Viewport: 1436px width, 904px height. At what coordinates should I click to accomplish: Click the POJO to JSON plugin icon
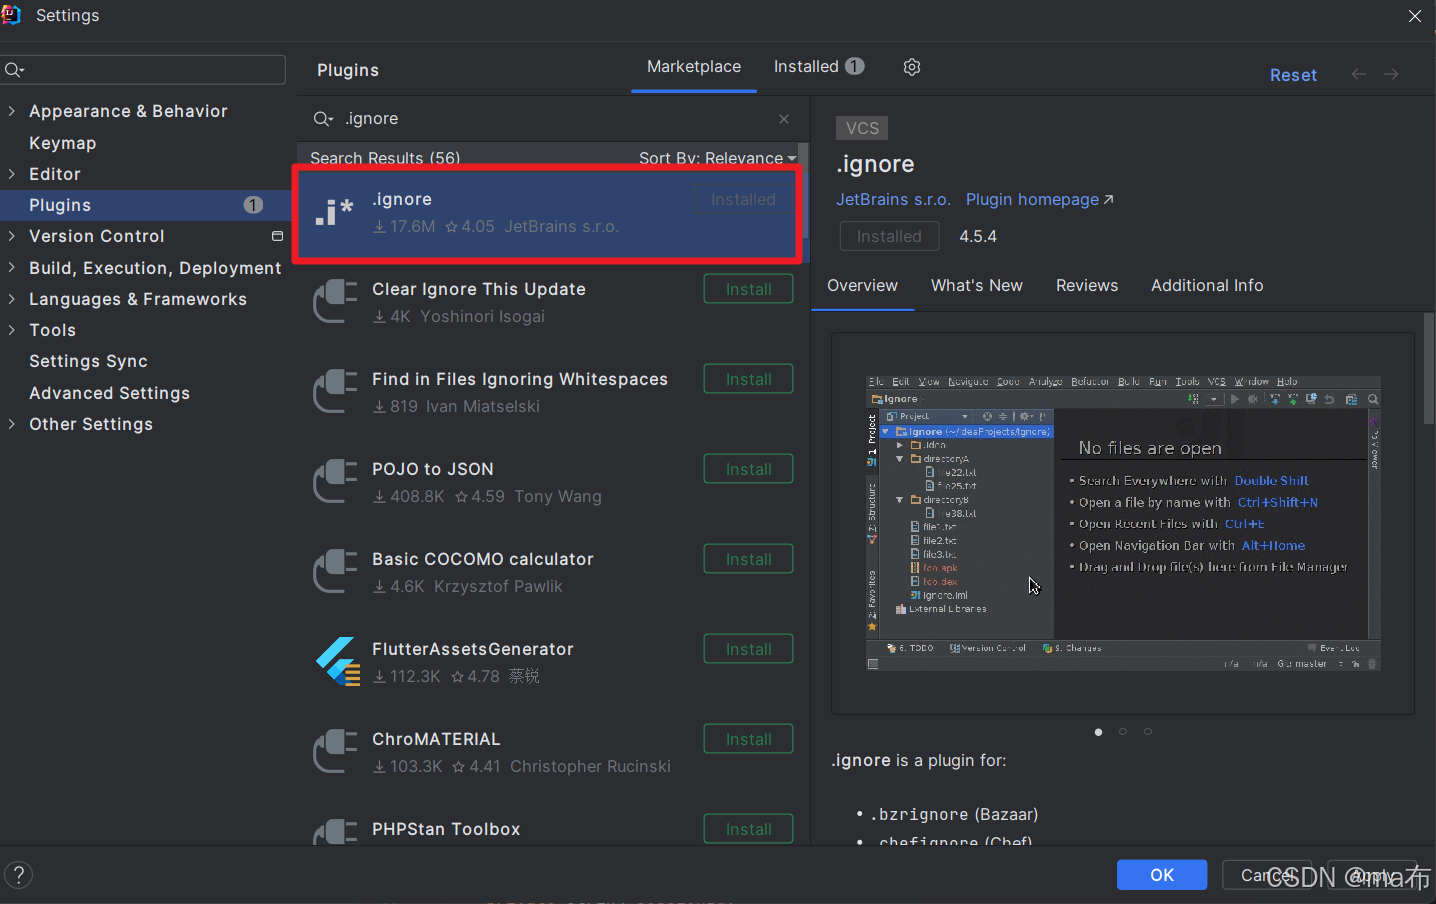pos(335,482)
